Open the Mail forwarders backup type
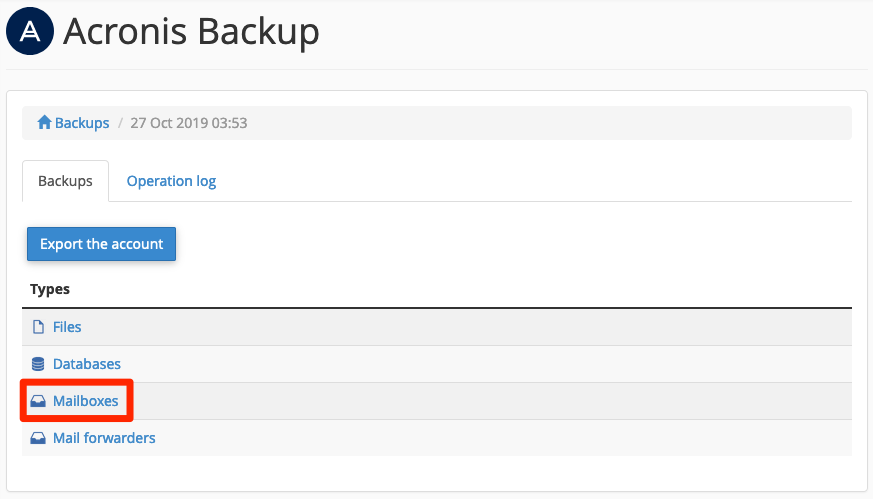873x499 pixels. (104, 438)
